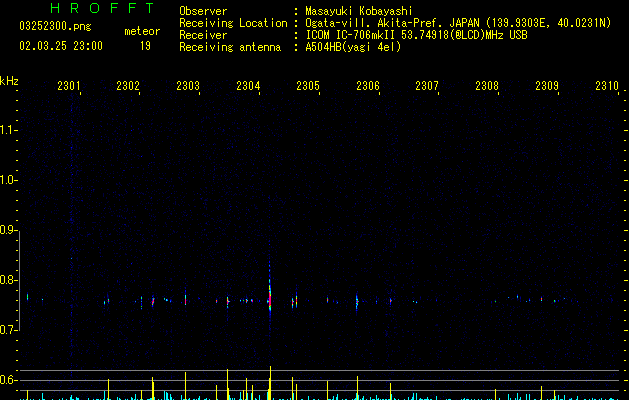Click the 2306 time axis label

367,86
